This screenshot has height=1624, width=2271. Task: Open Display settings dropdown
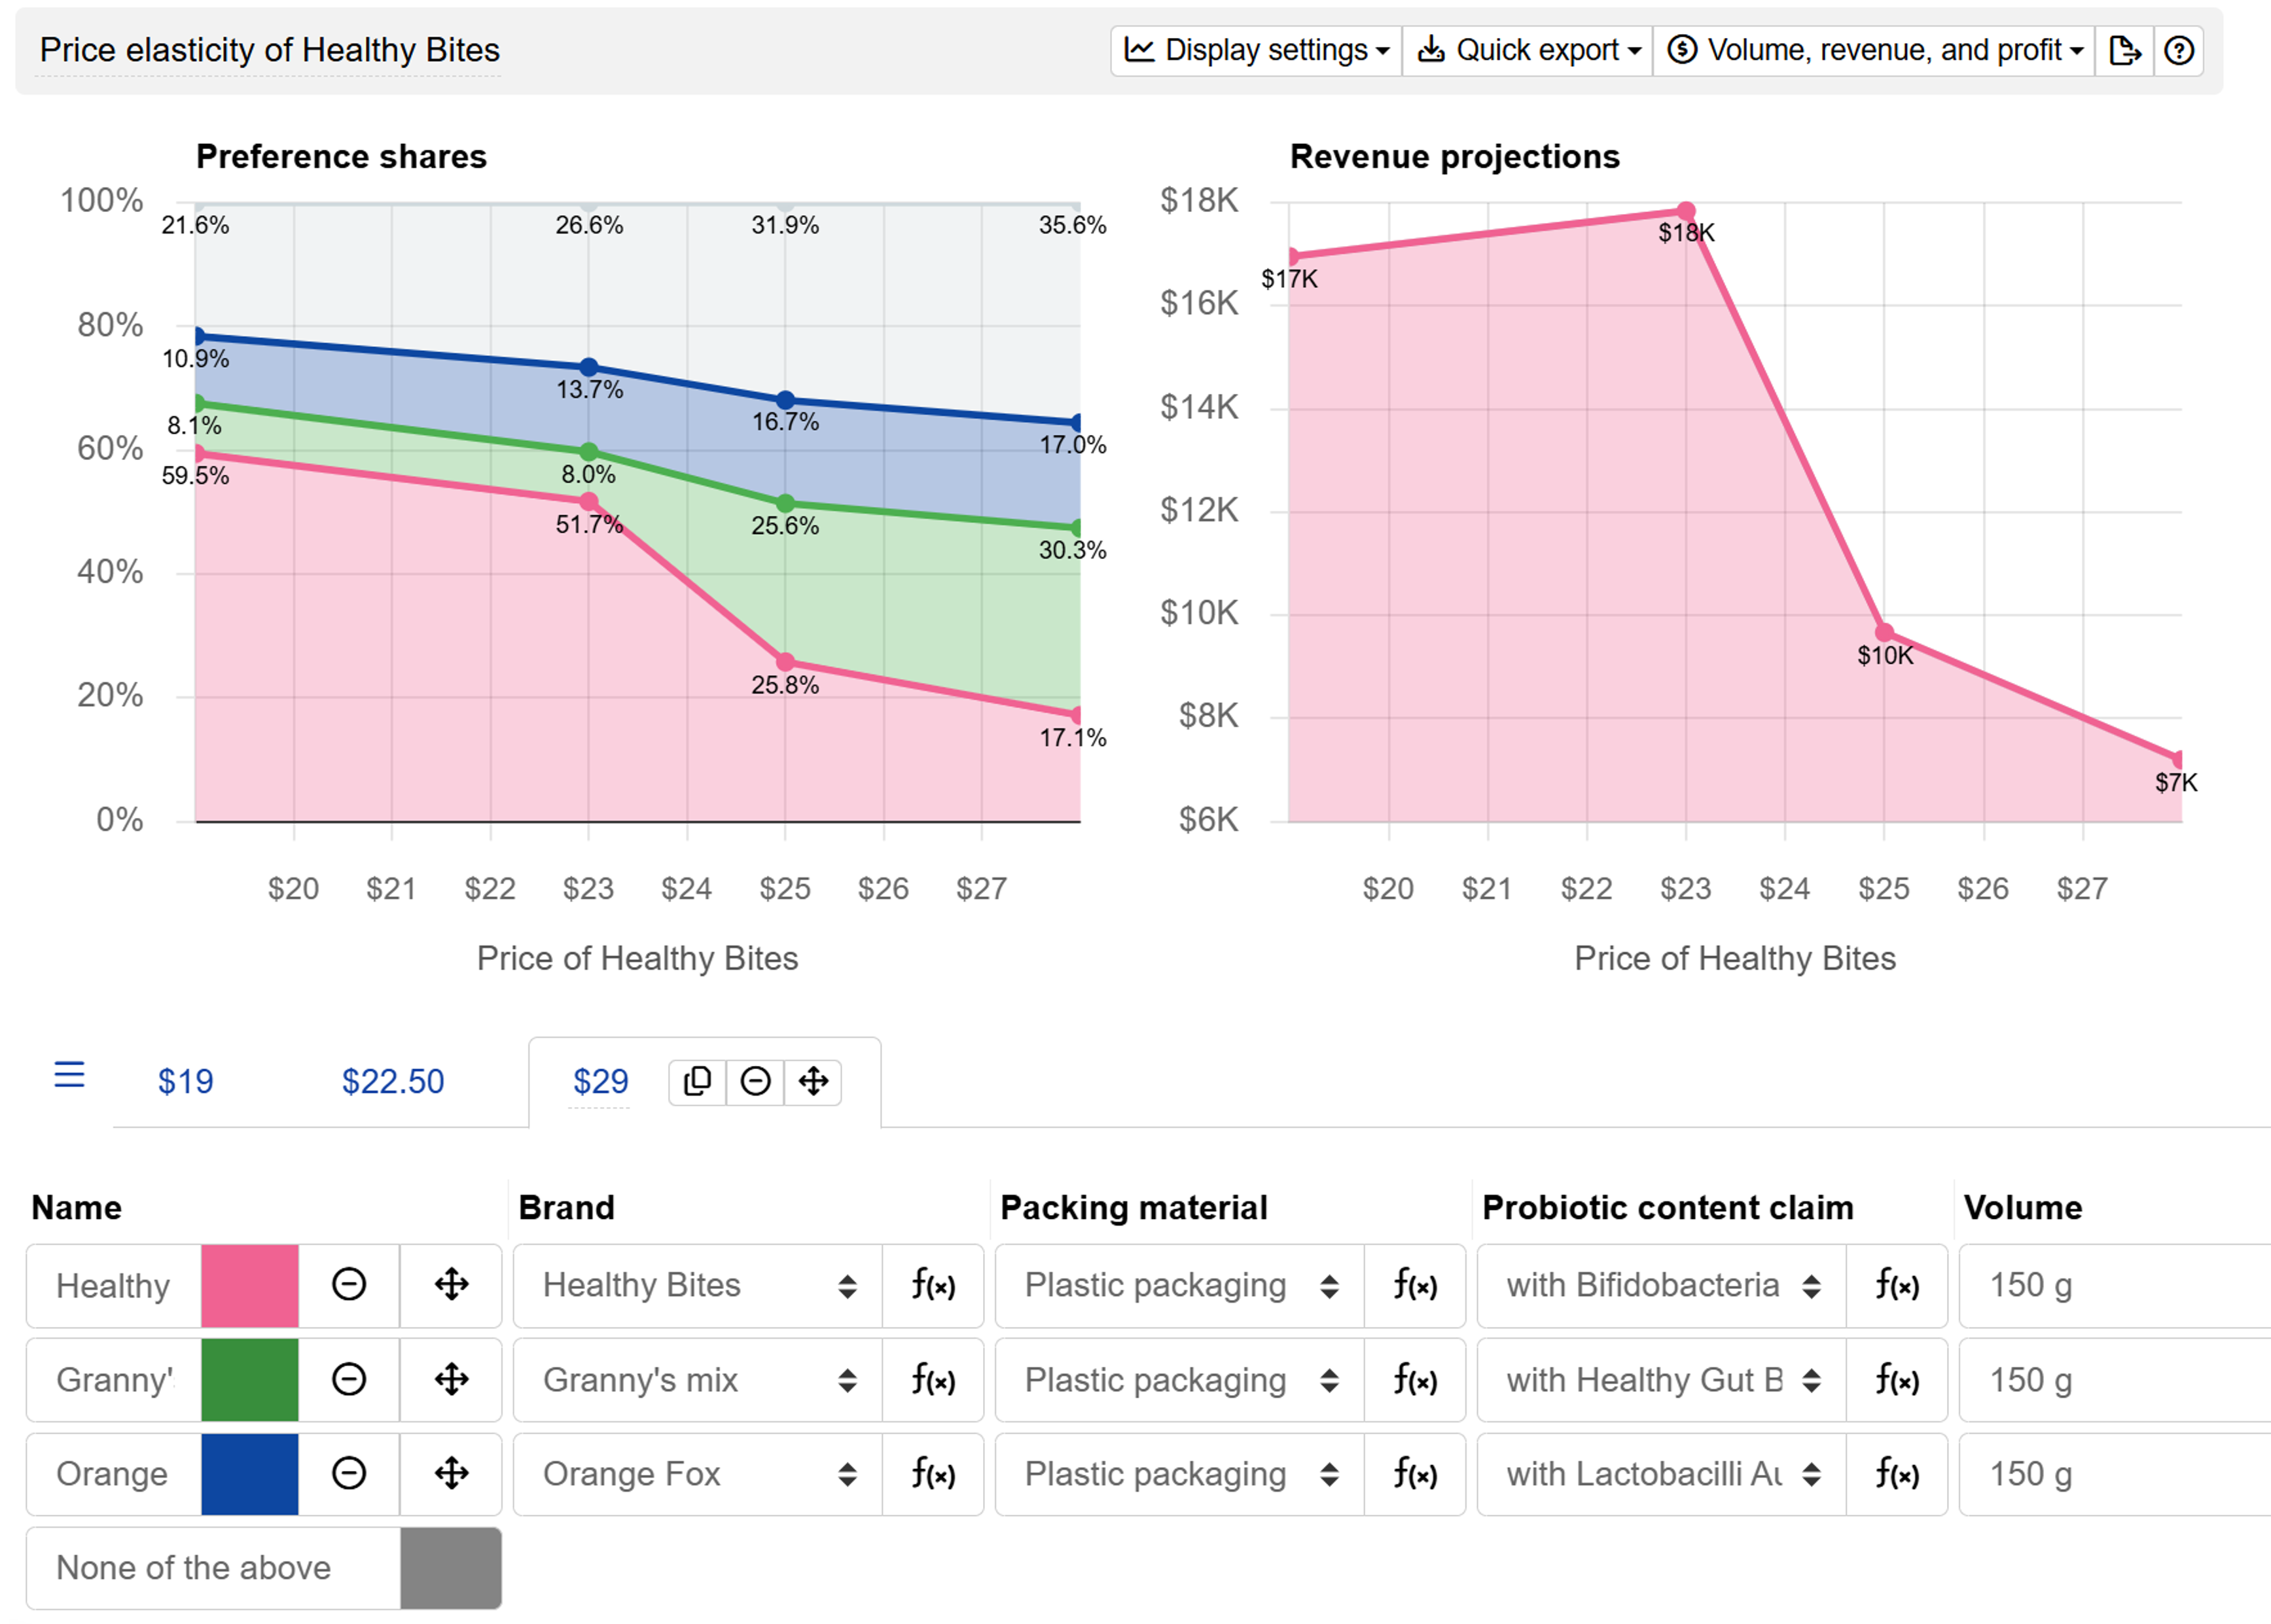(x=1256, y=50)
